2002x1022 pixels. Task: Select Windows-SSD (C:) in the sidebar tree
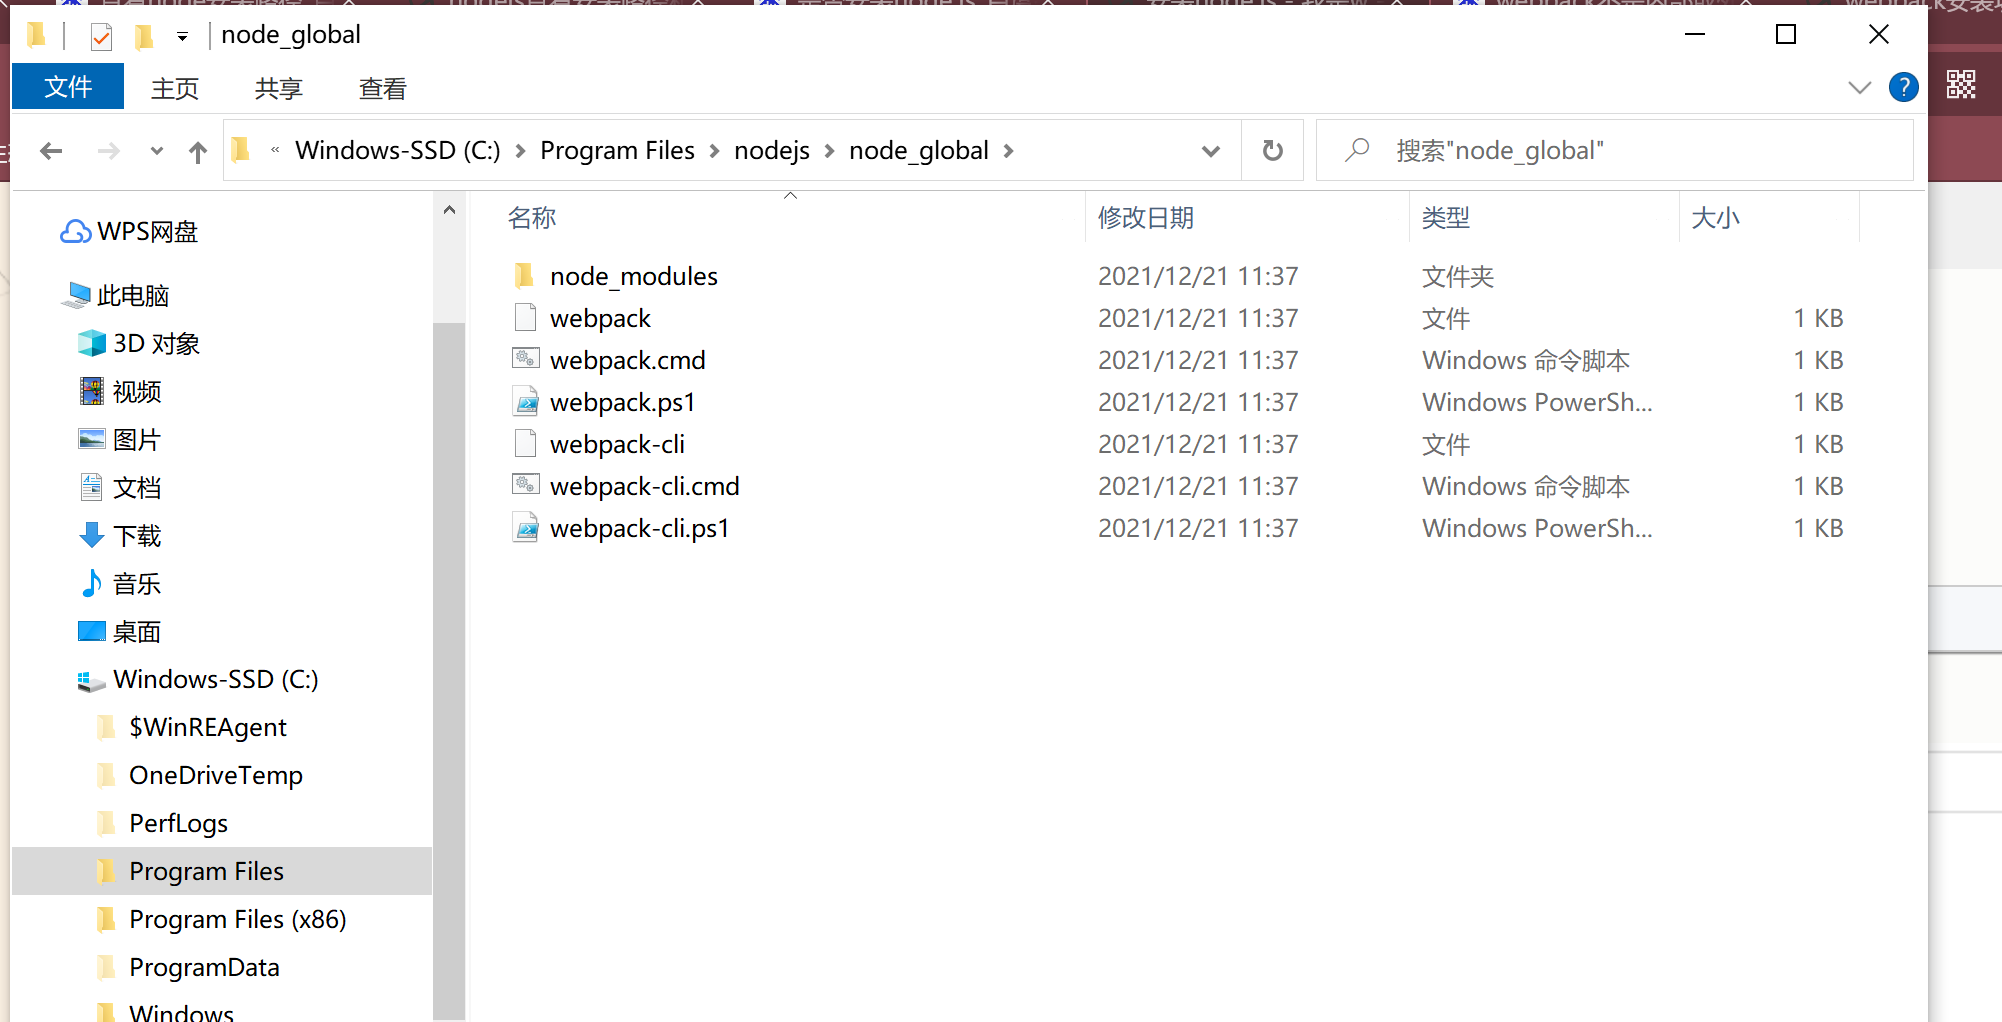[x=215, y=680]
